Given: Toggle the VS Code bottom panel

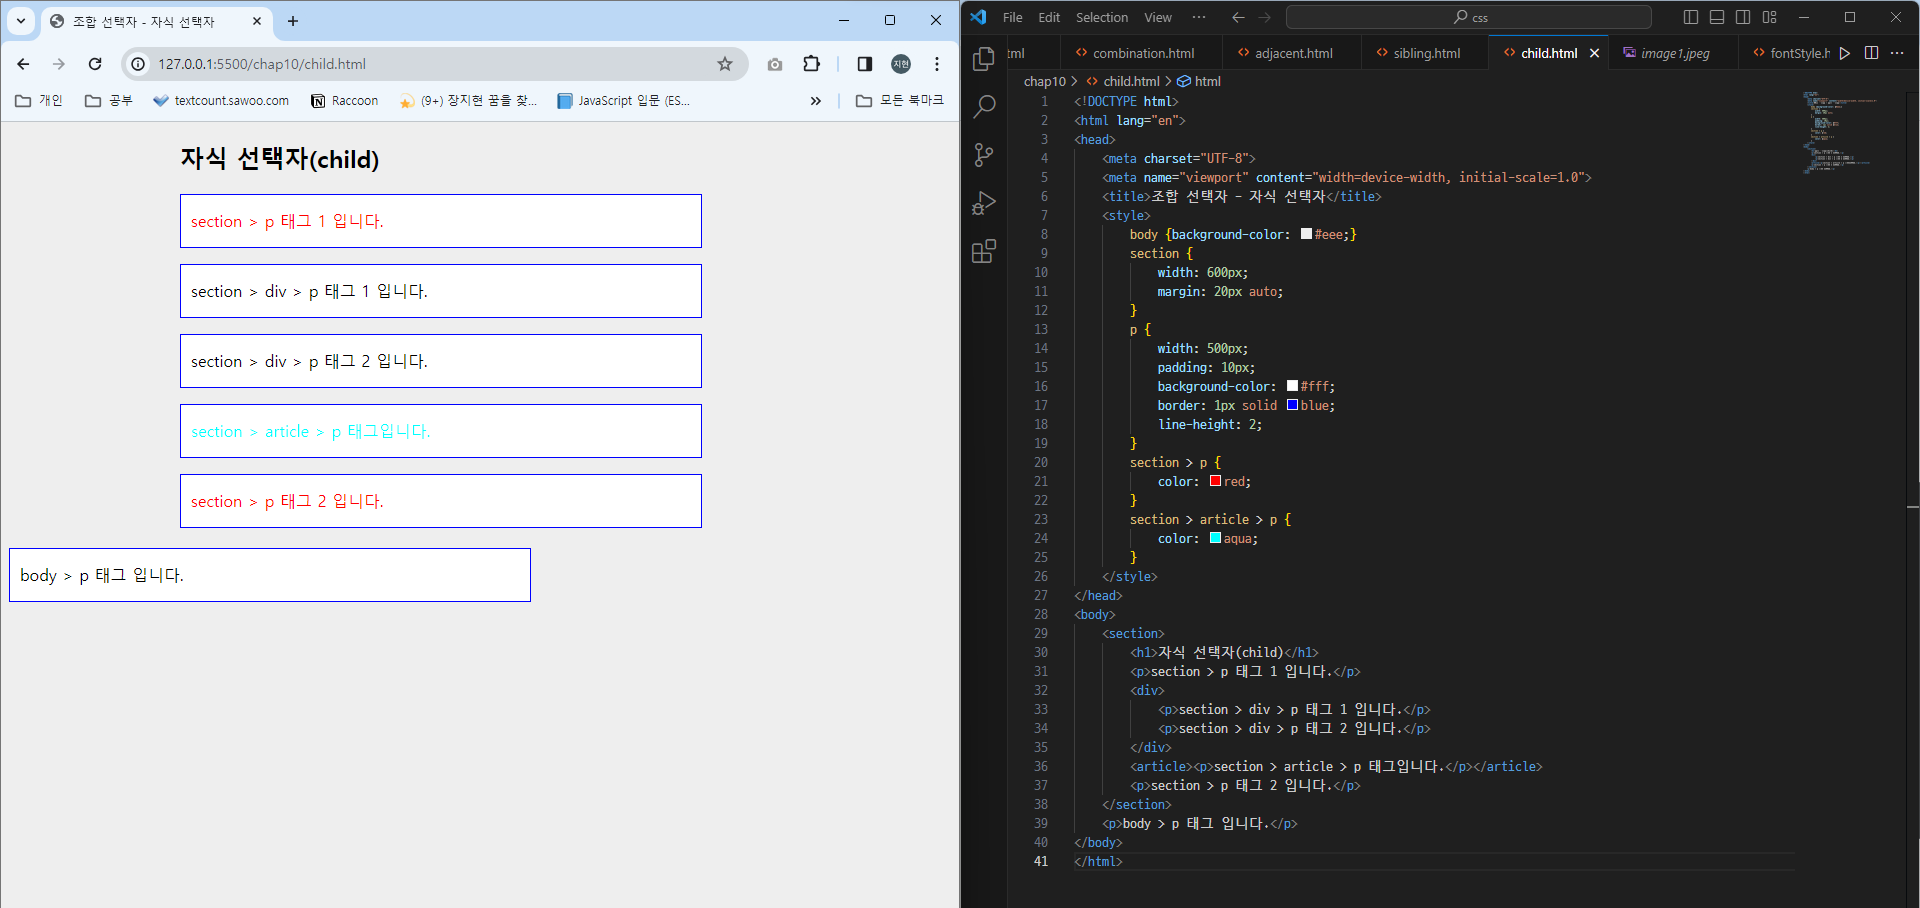Looking at the screenshot, I should coord(1717,17).
